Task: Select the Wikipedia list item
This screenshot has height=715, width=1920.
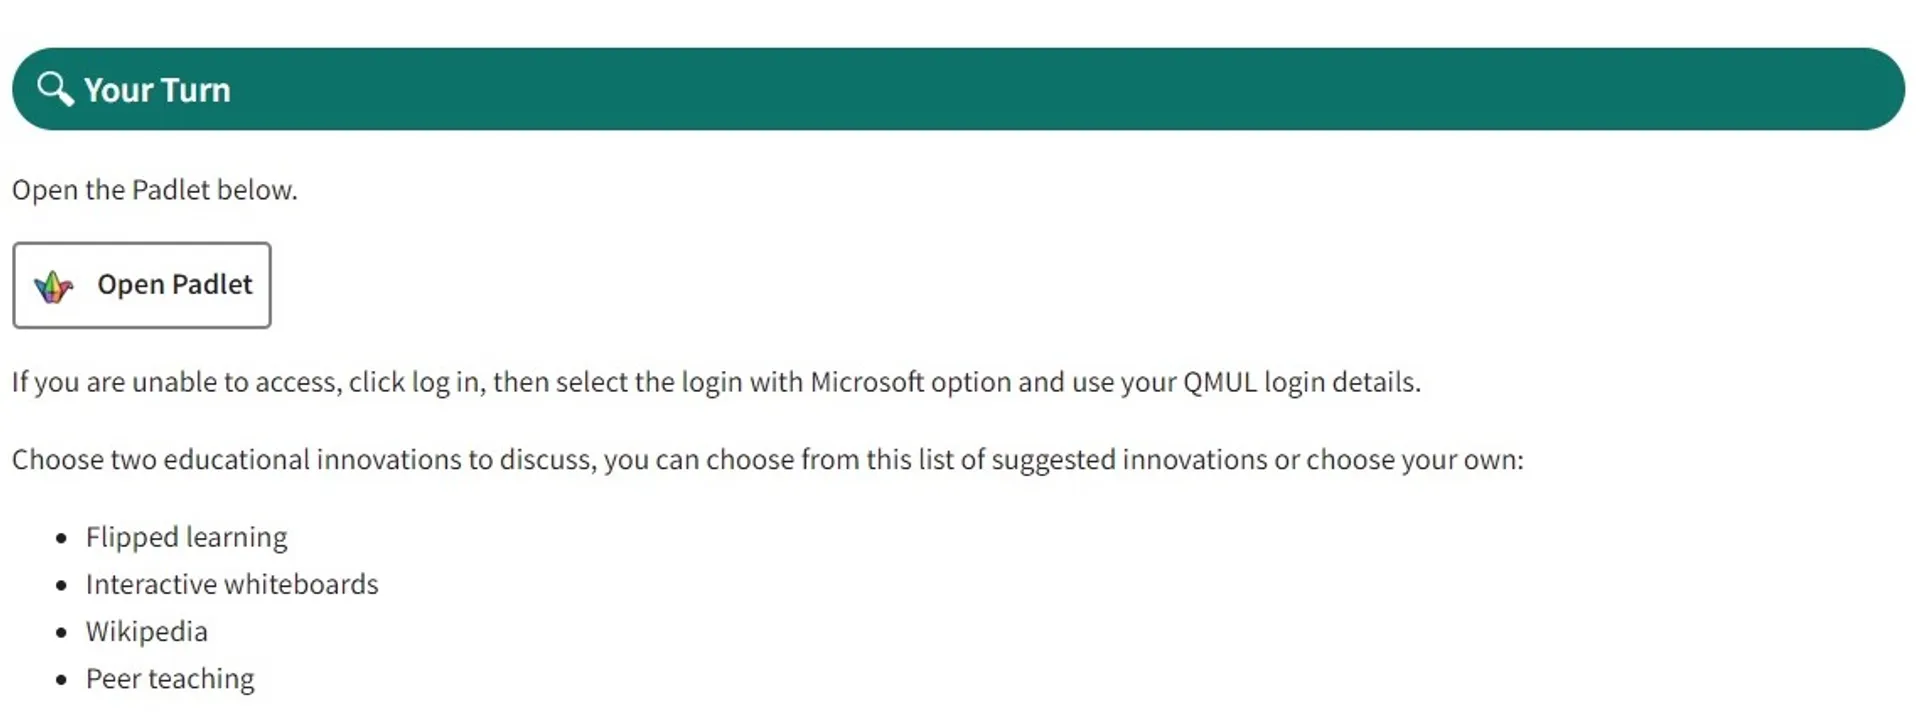Action: tap(147, 632)
